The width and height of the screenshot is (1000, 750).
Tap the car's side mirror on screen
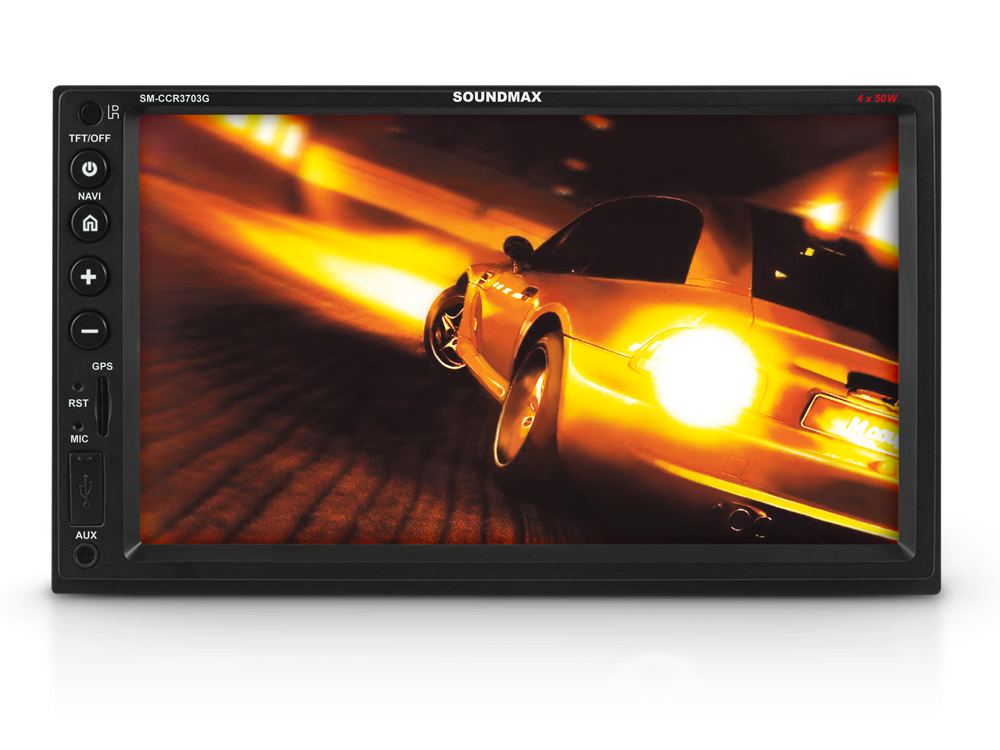(518, 248)
